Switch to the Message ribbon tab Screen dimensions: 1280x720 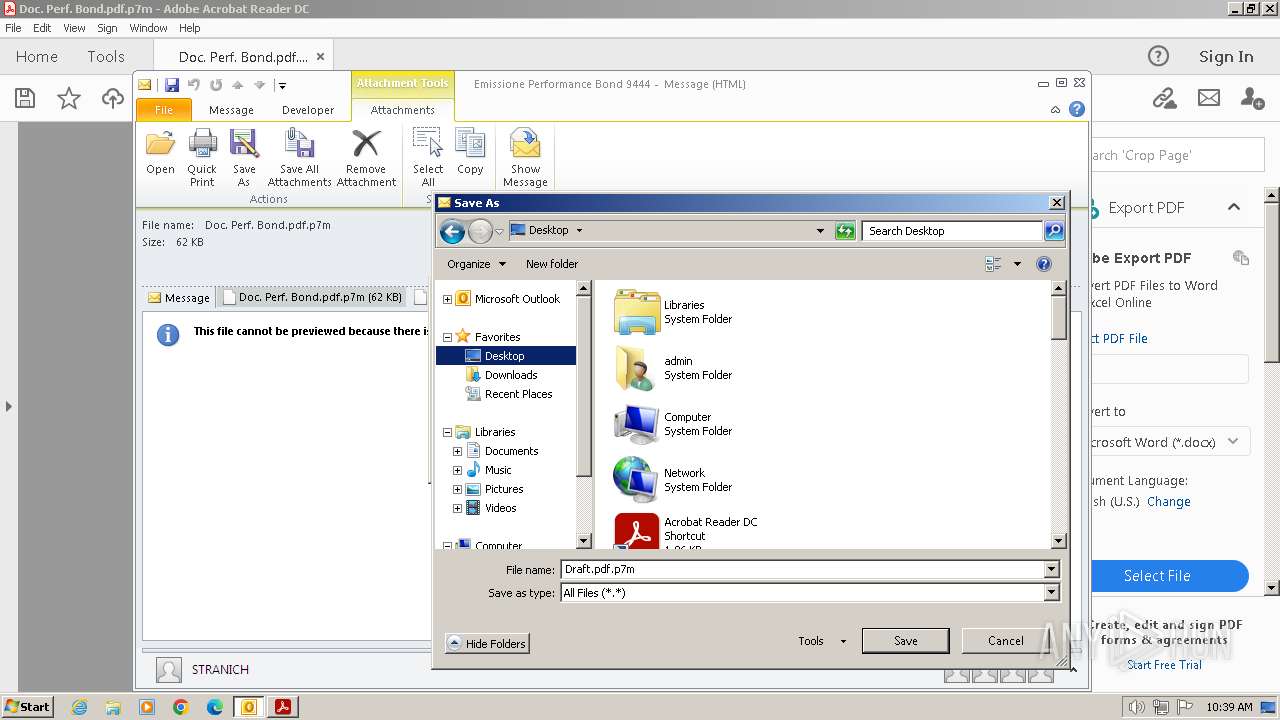231,110
